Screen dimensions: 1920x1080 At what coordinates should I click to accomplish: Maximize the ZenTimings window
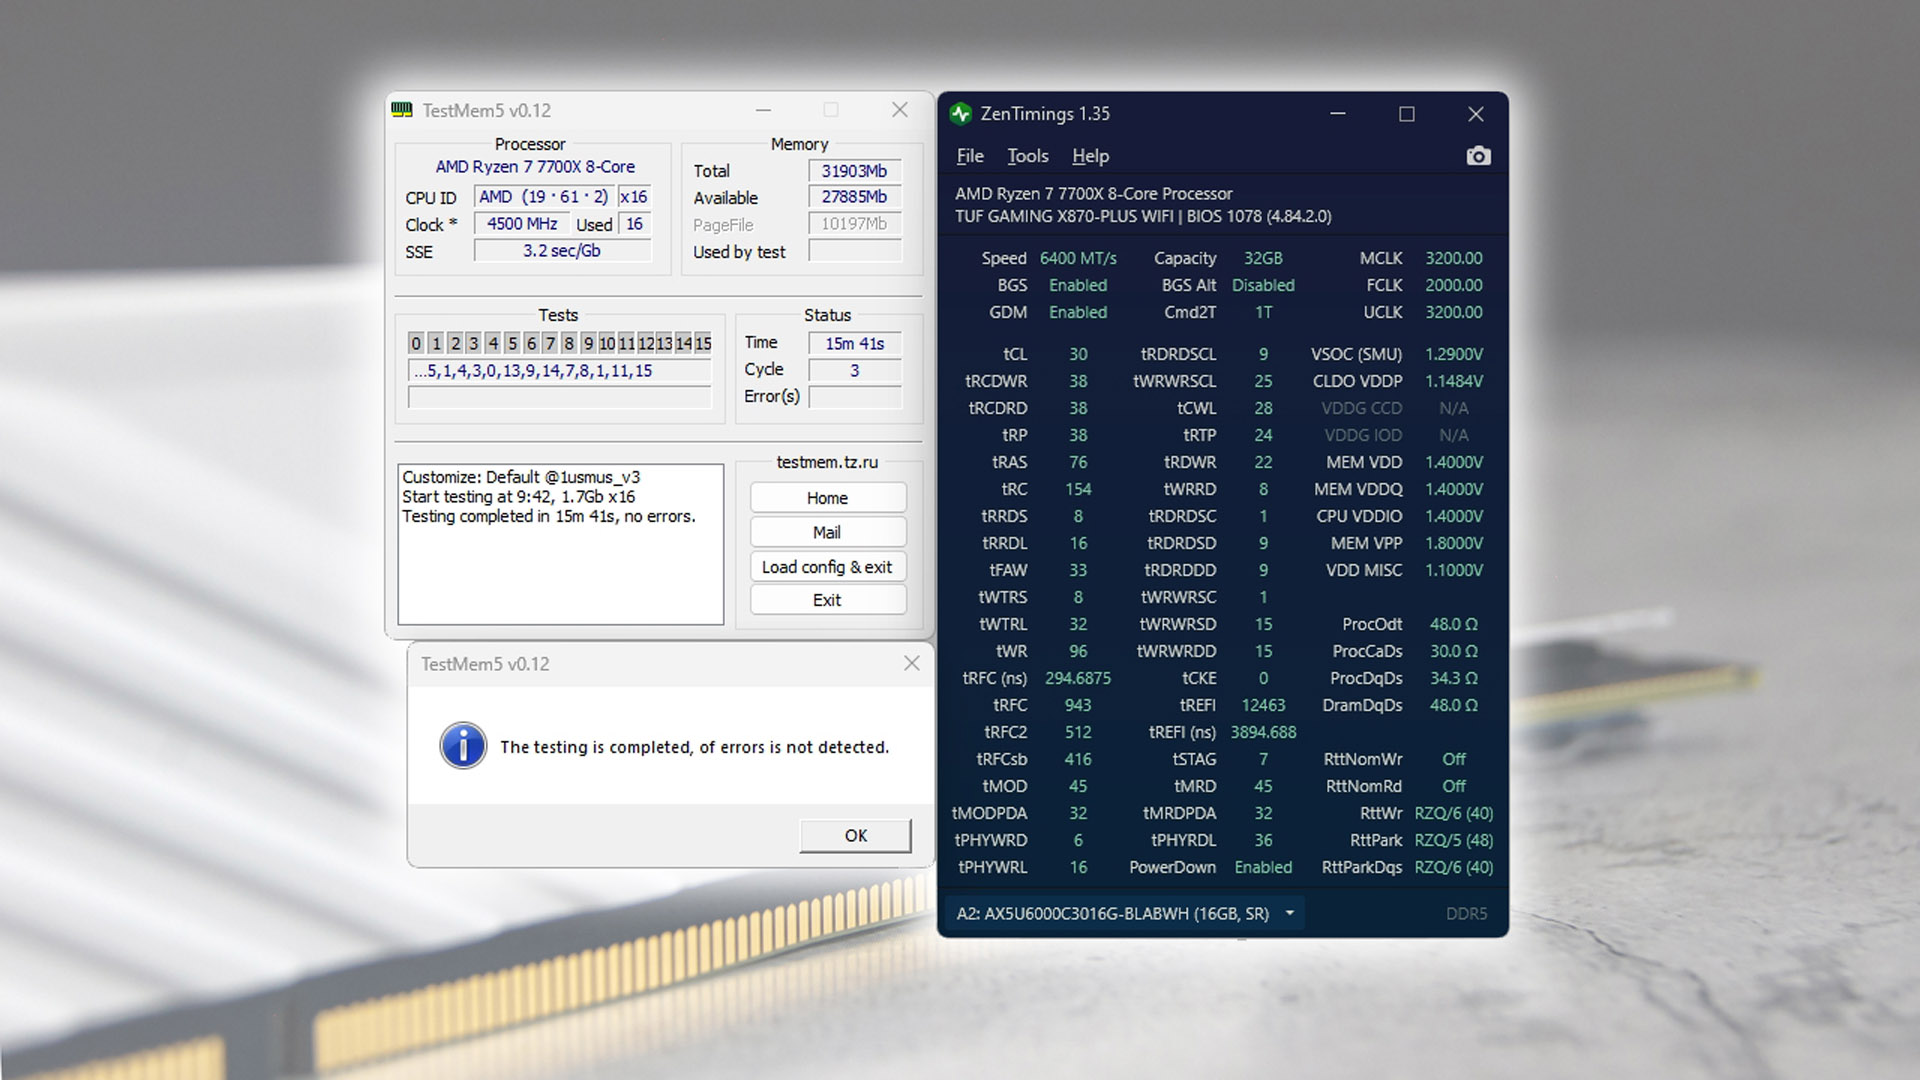[x=1406, y=113]
